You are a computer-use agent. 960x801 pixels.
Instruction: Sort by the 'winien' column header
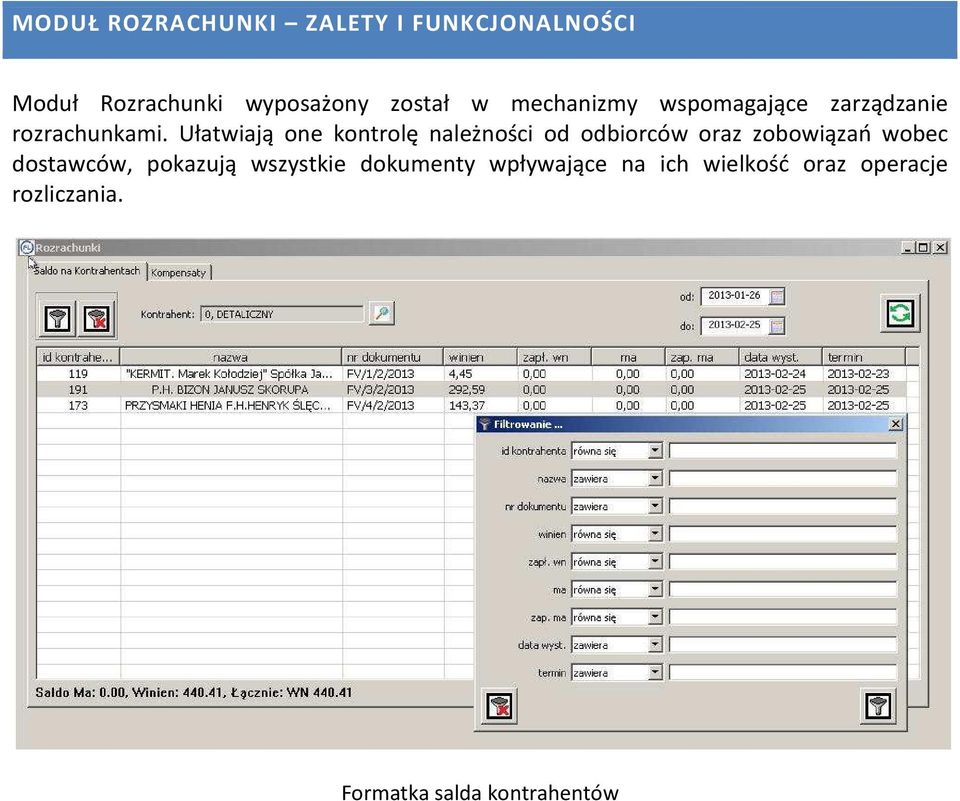point(481,357)
